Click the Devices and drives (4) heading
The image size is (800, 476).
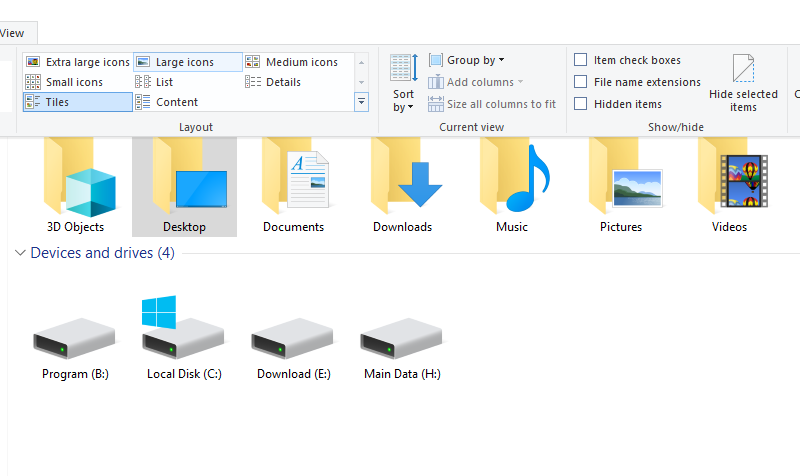(103, 253)
